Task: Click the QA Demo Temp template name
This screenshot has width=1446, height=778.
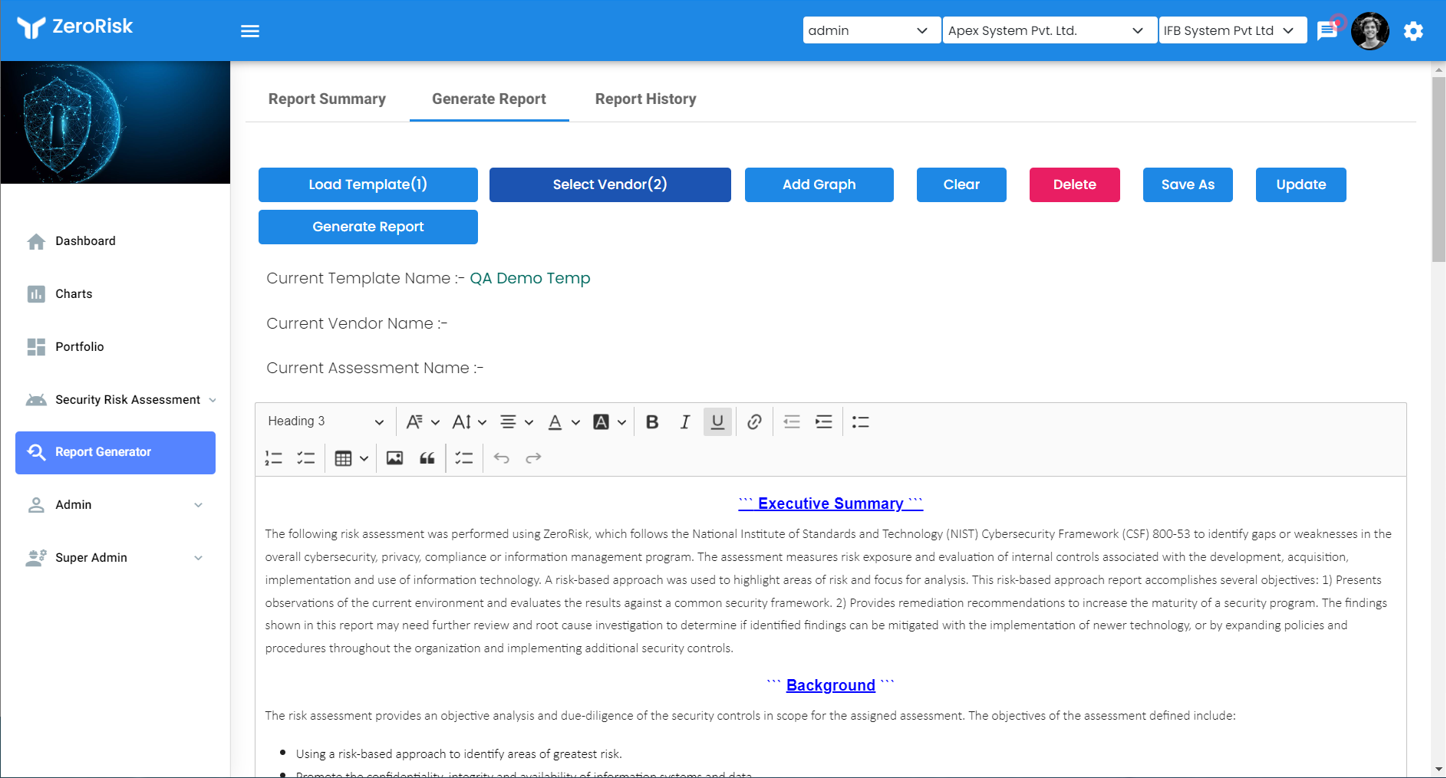Action: [530, 279]
